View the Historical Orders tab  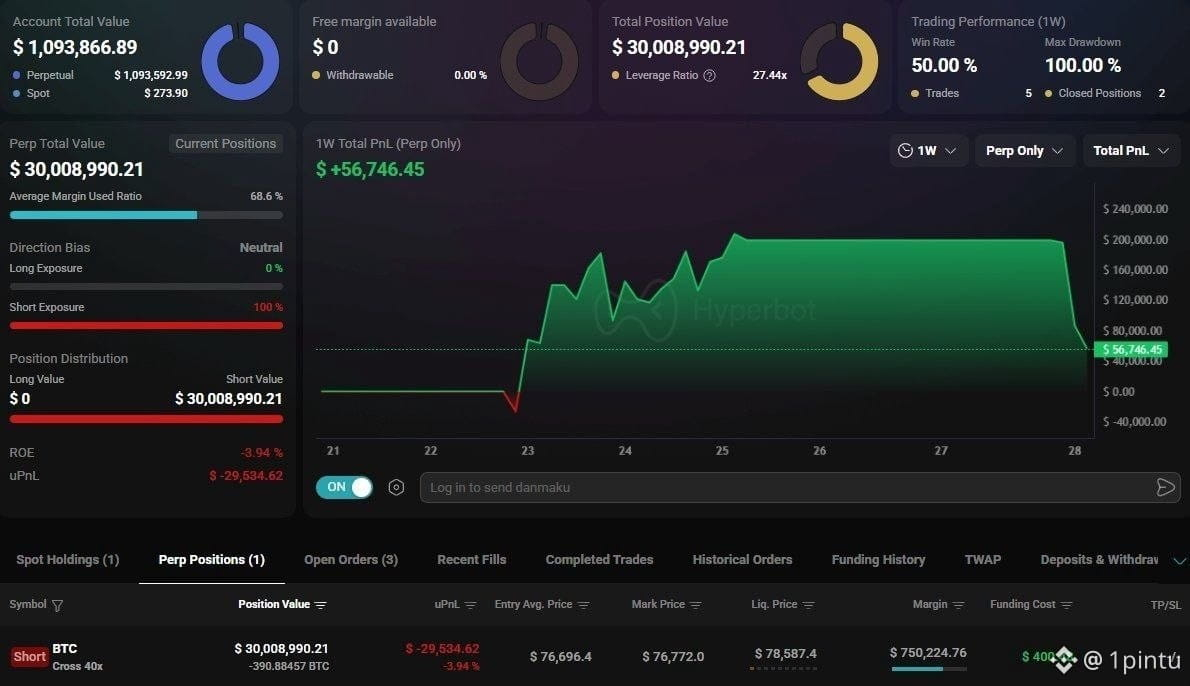pyautogui.click(x=742, y=559)
